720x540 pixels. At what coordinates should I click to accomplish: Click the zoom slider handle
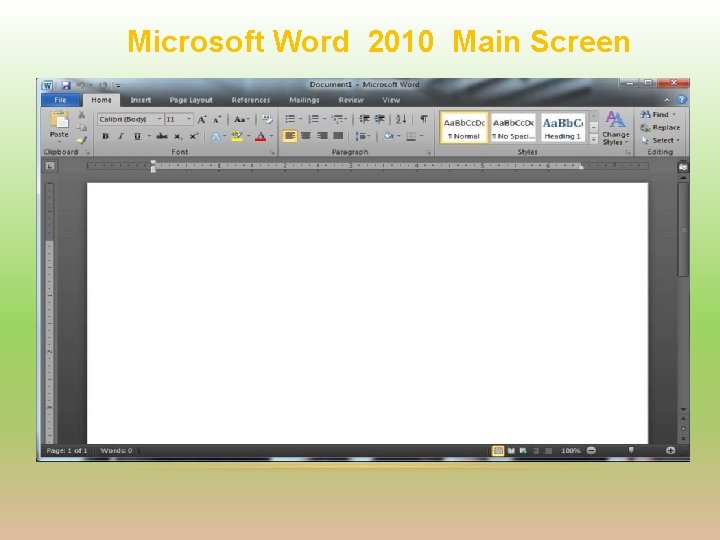click(631, 450)
